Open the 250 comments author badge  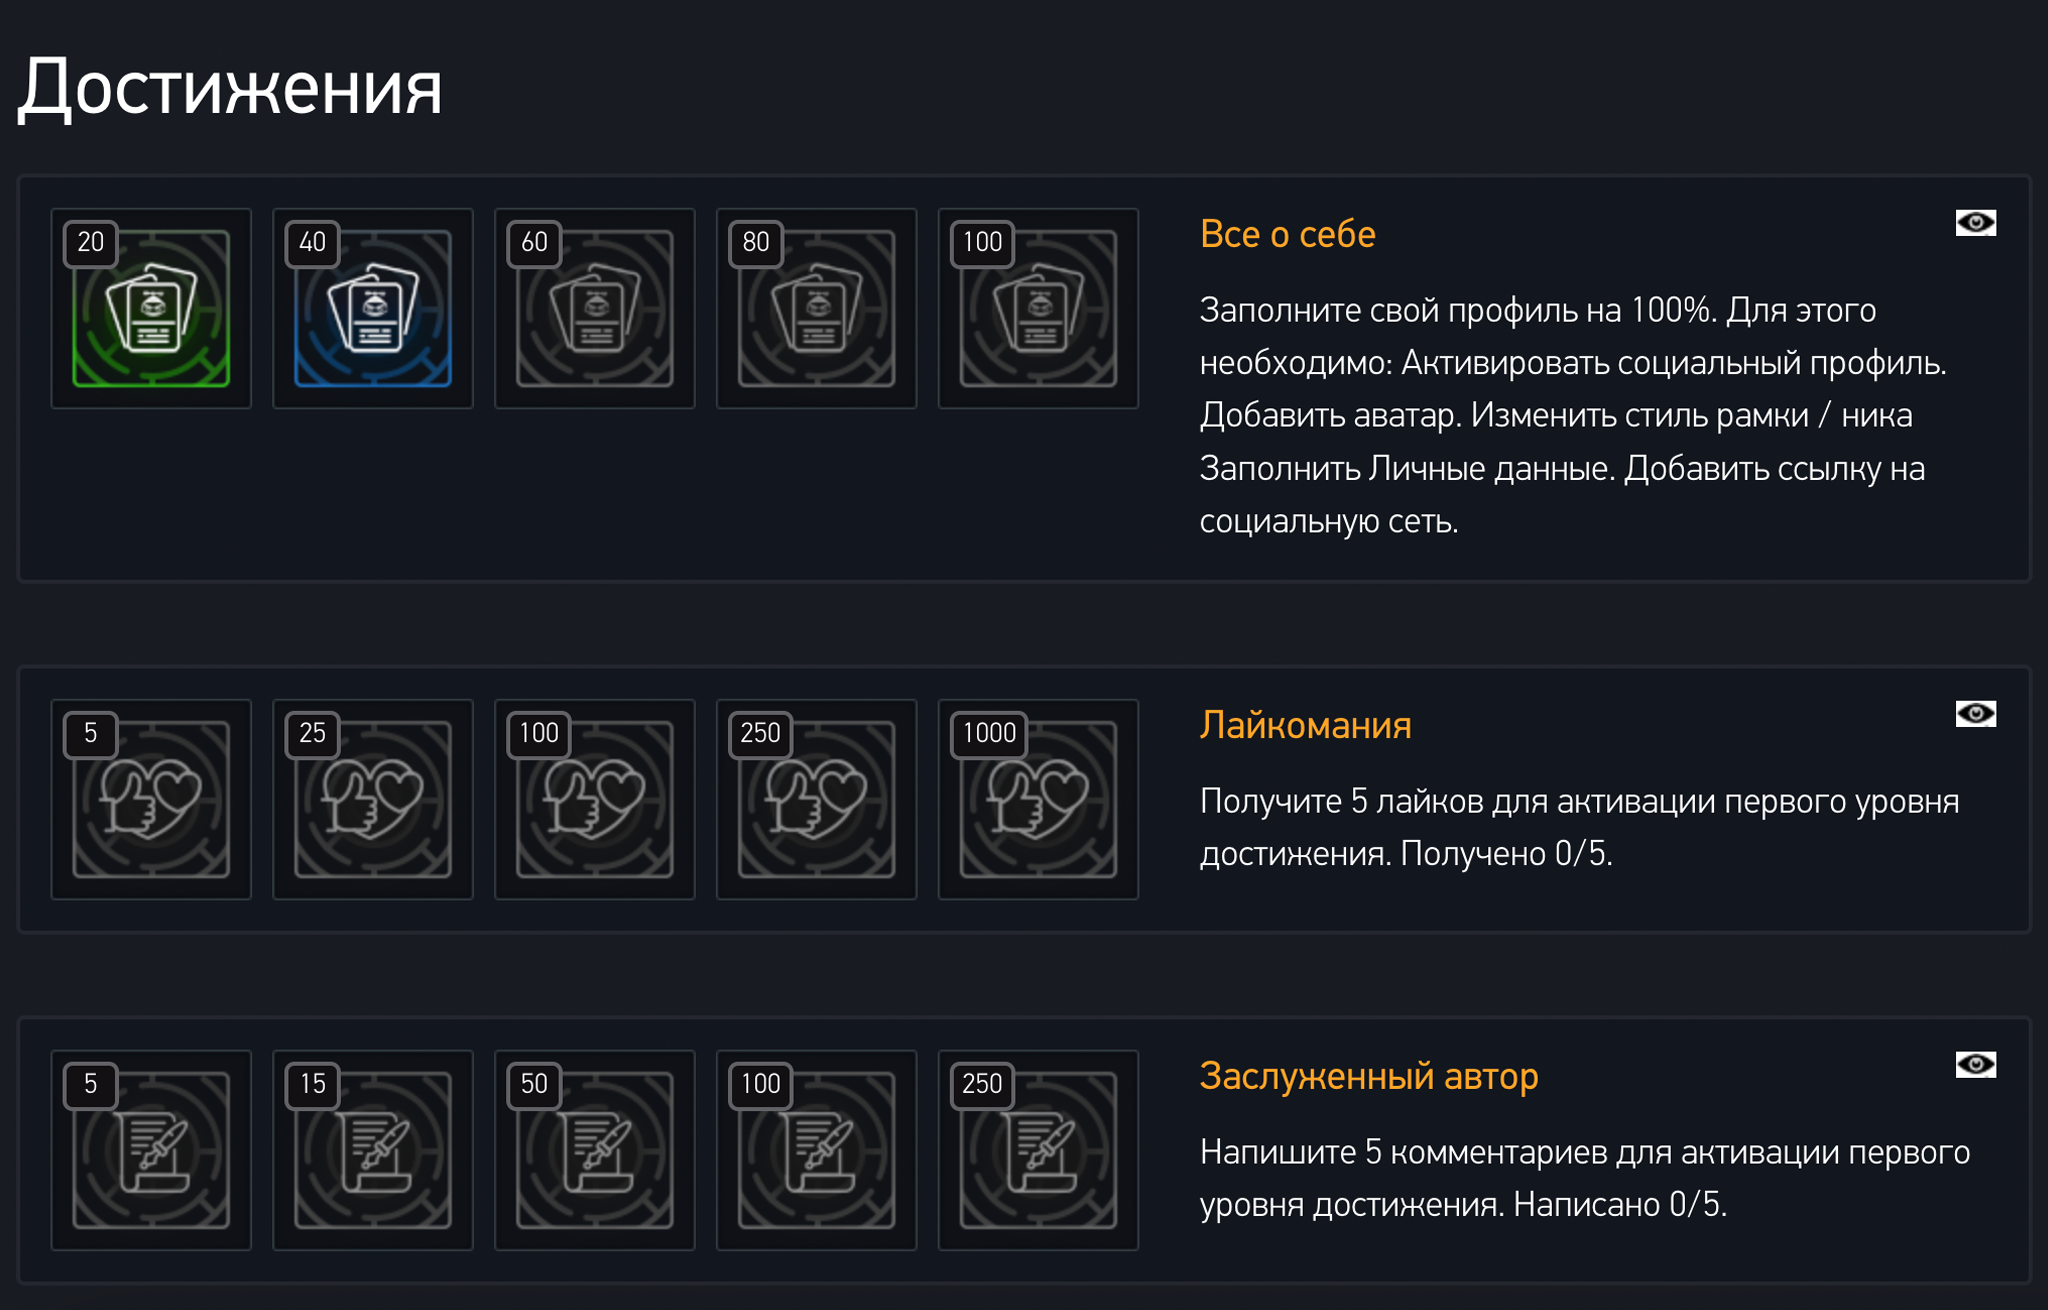(1038, 1150)
